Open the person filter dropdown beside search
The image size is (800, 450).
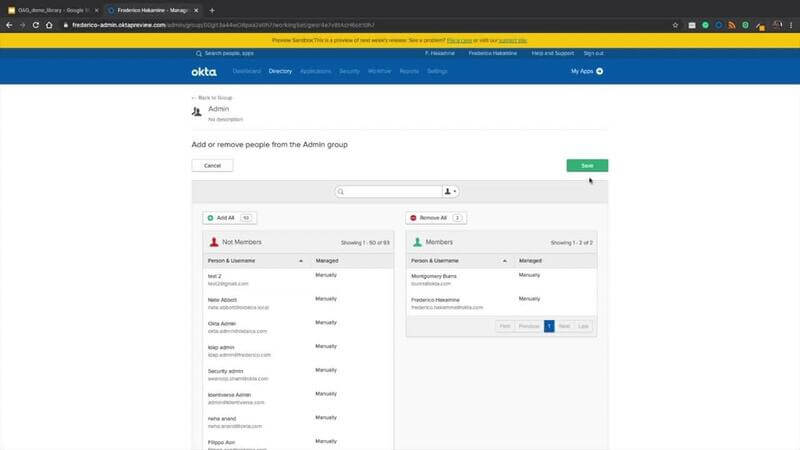450,191
